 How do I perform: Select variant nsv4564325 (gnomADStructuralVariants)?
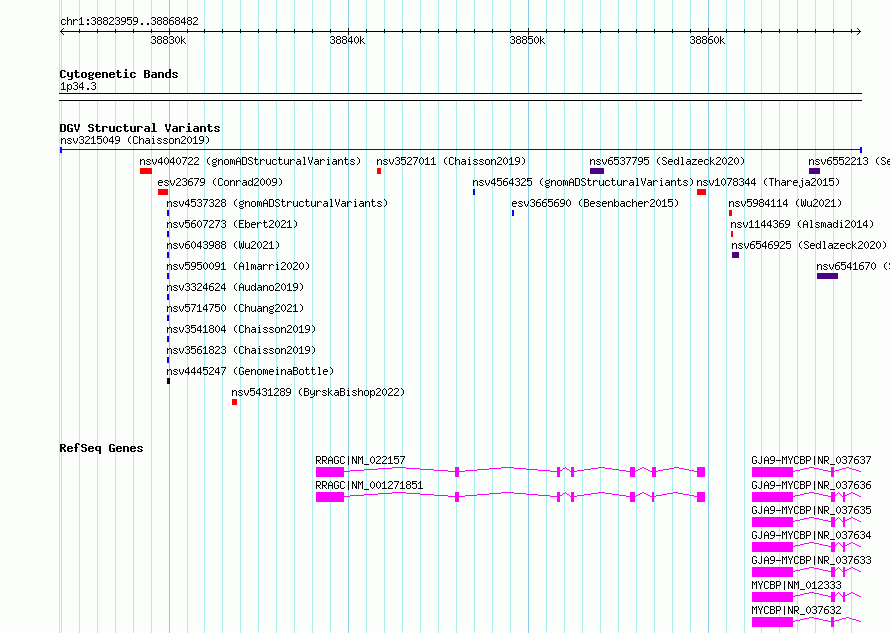pos(583,182)
